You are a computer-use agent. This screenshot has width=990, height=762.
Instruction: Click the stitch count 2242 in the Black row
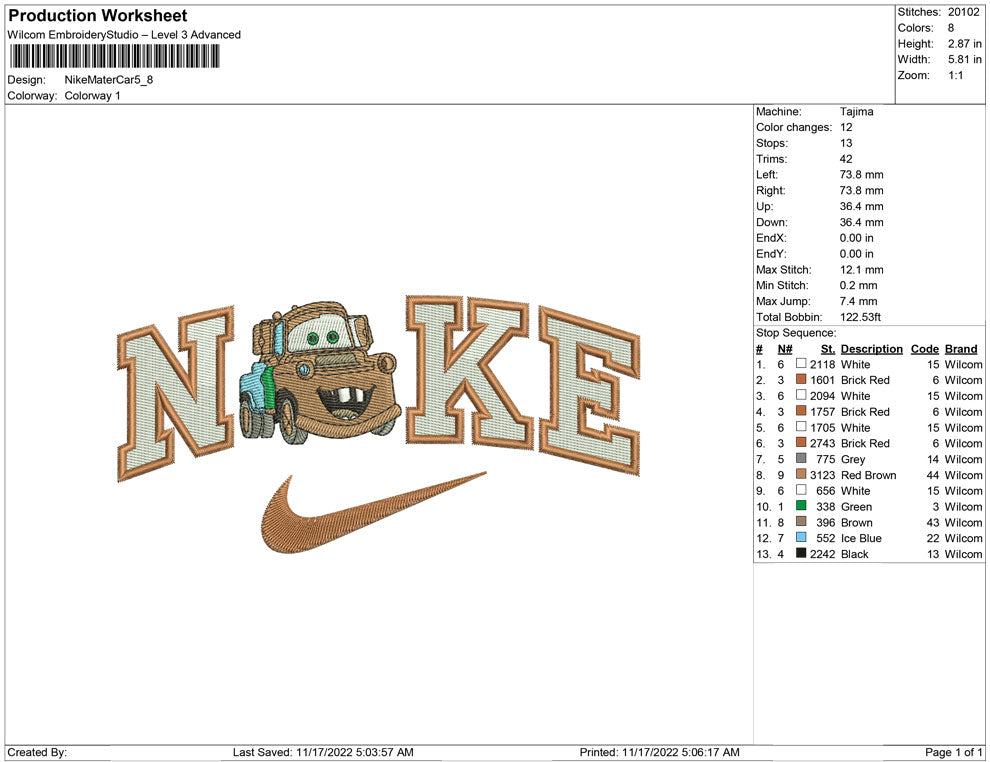coord(822,554)
